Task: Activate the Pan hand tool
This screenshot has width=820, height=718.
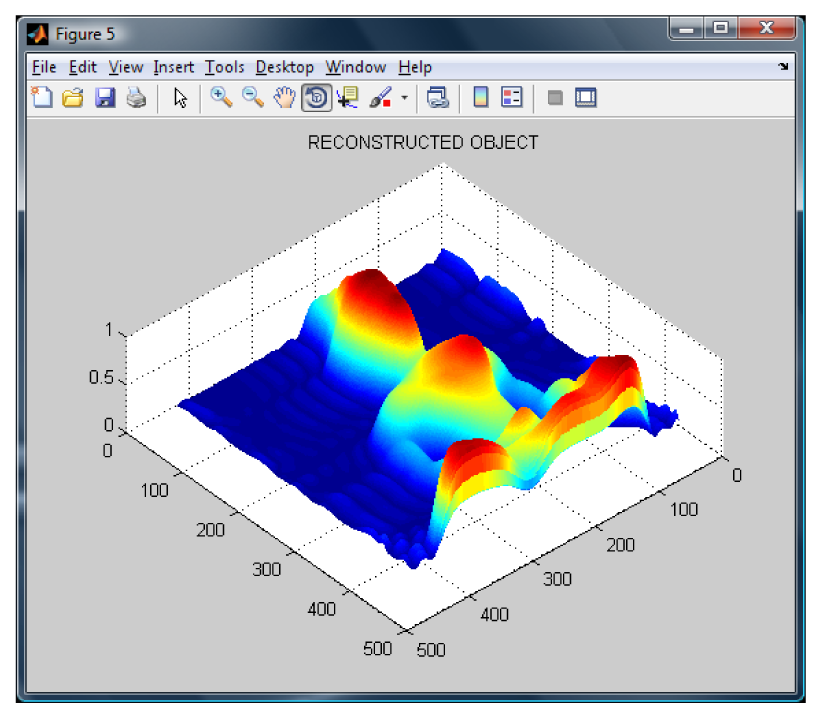Action: (285, 98)
